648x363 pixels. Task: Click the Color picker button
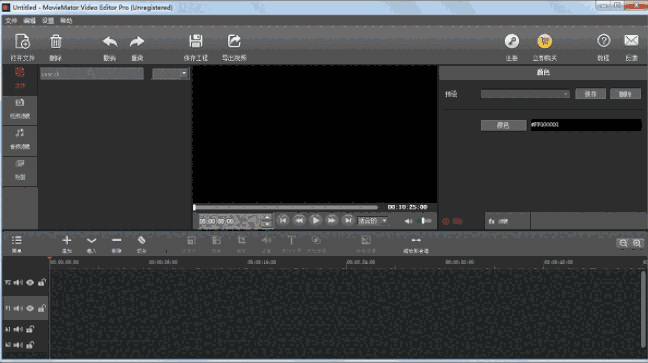click(x=503, y=125)
